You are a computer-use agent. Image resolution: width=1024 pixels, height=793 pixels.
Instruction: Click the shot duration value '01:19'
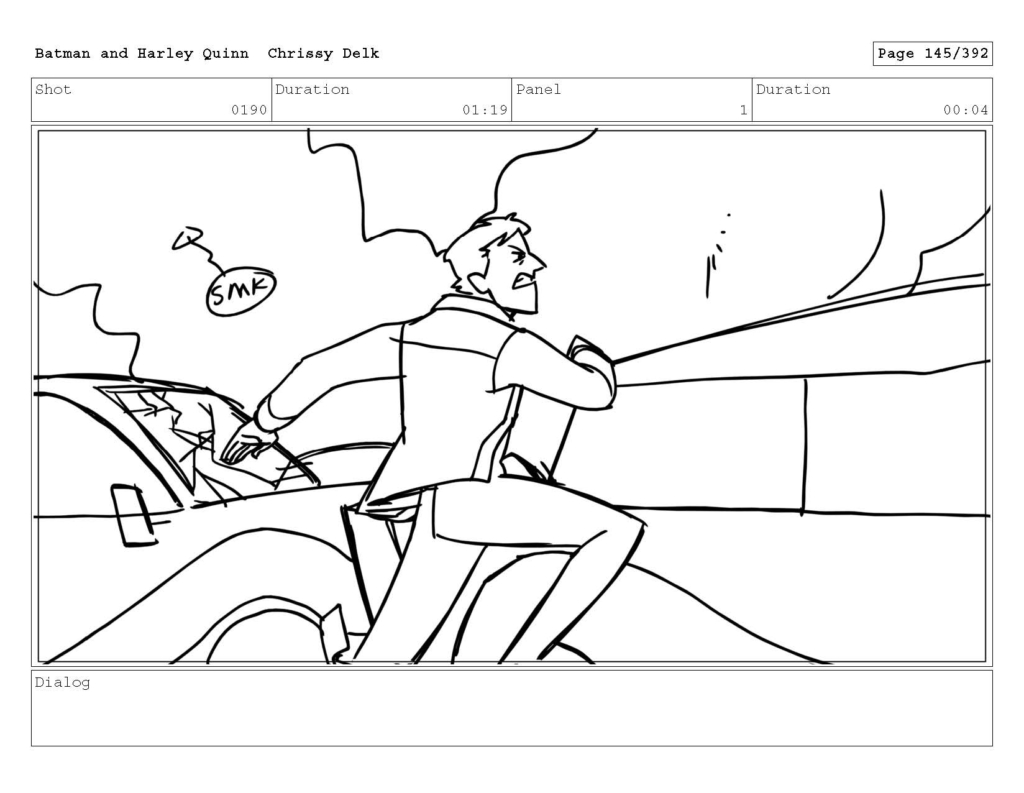(485, 110)
